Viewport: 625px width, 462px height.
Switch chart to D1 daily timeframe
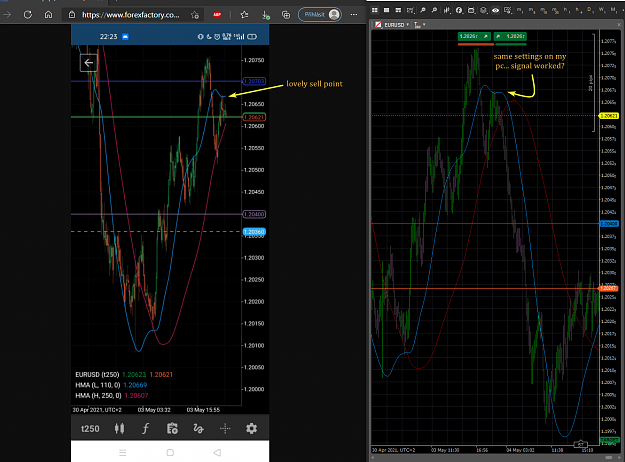point(591,10)
